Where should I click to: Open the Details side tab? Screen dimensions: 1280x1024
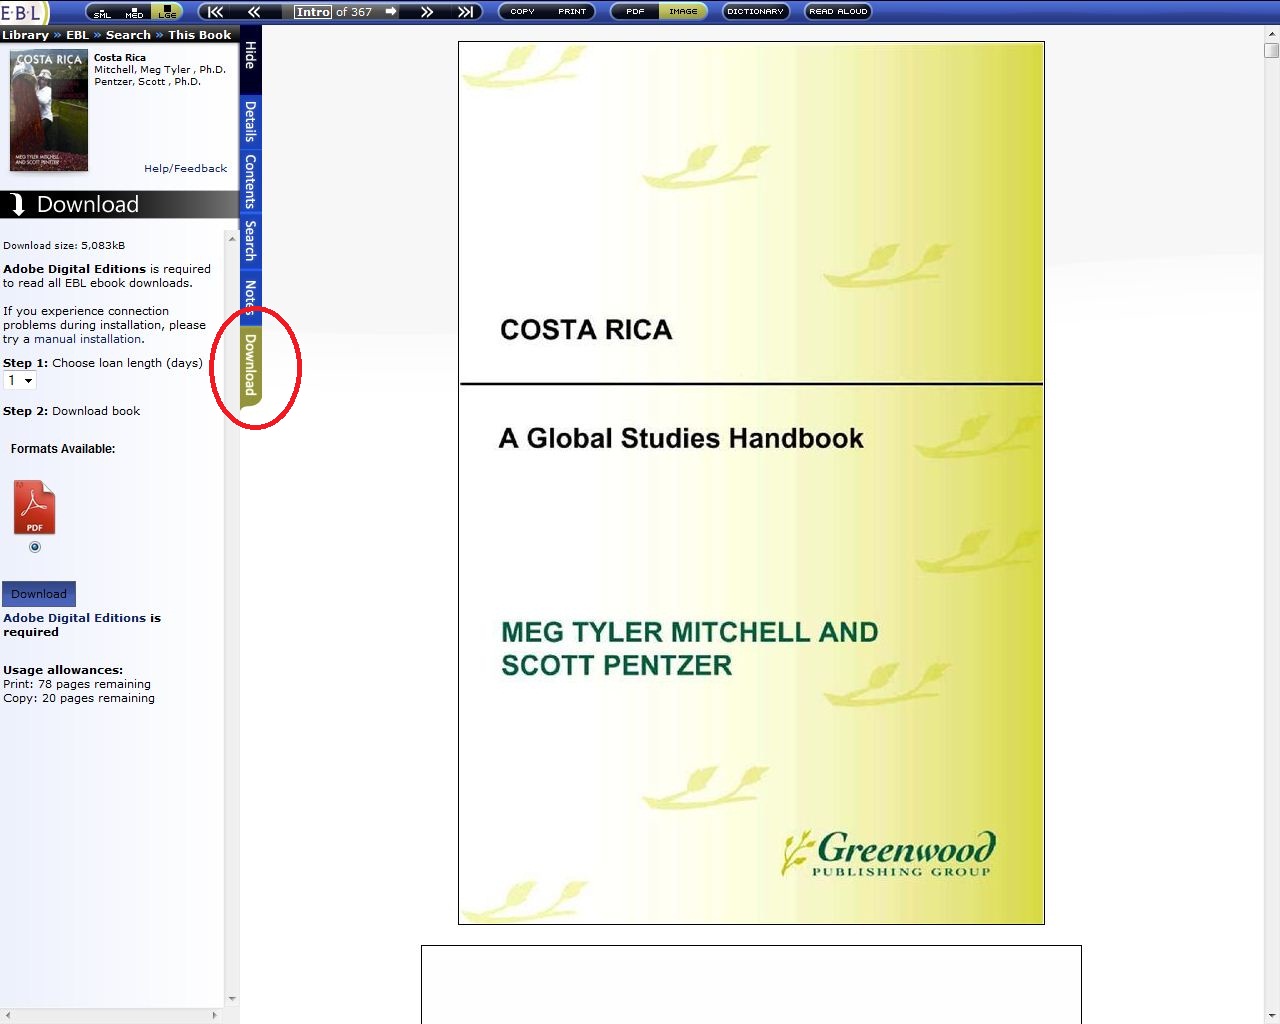(250, 121)
